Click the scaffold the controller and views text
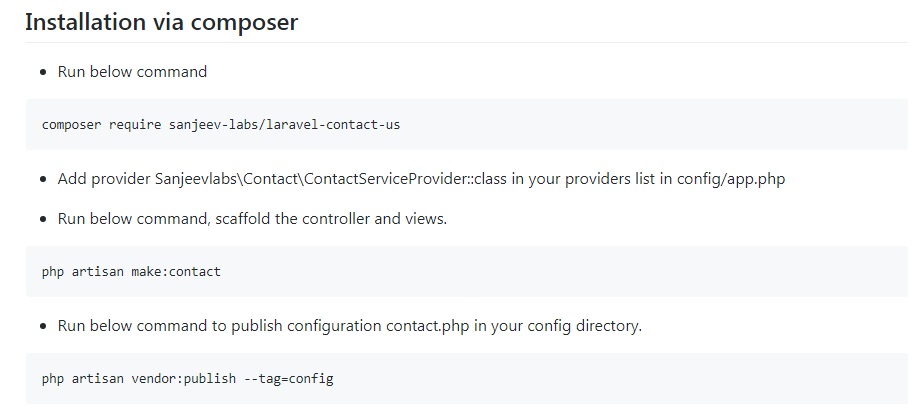 pos(331,219)
